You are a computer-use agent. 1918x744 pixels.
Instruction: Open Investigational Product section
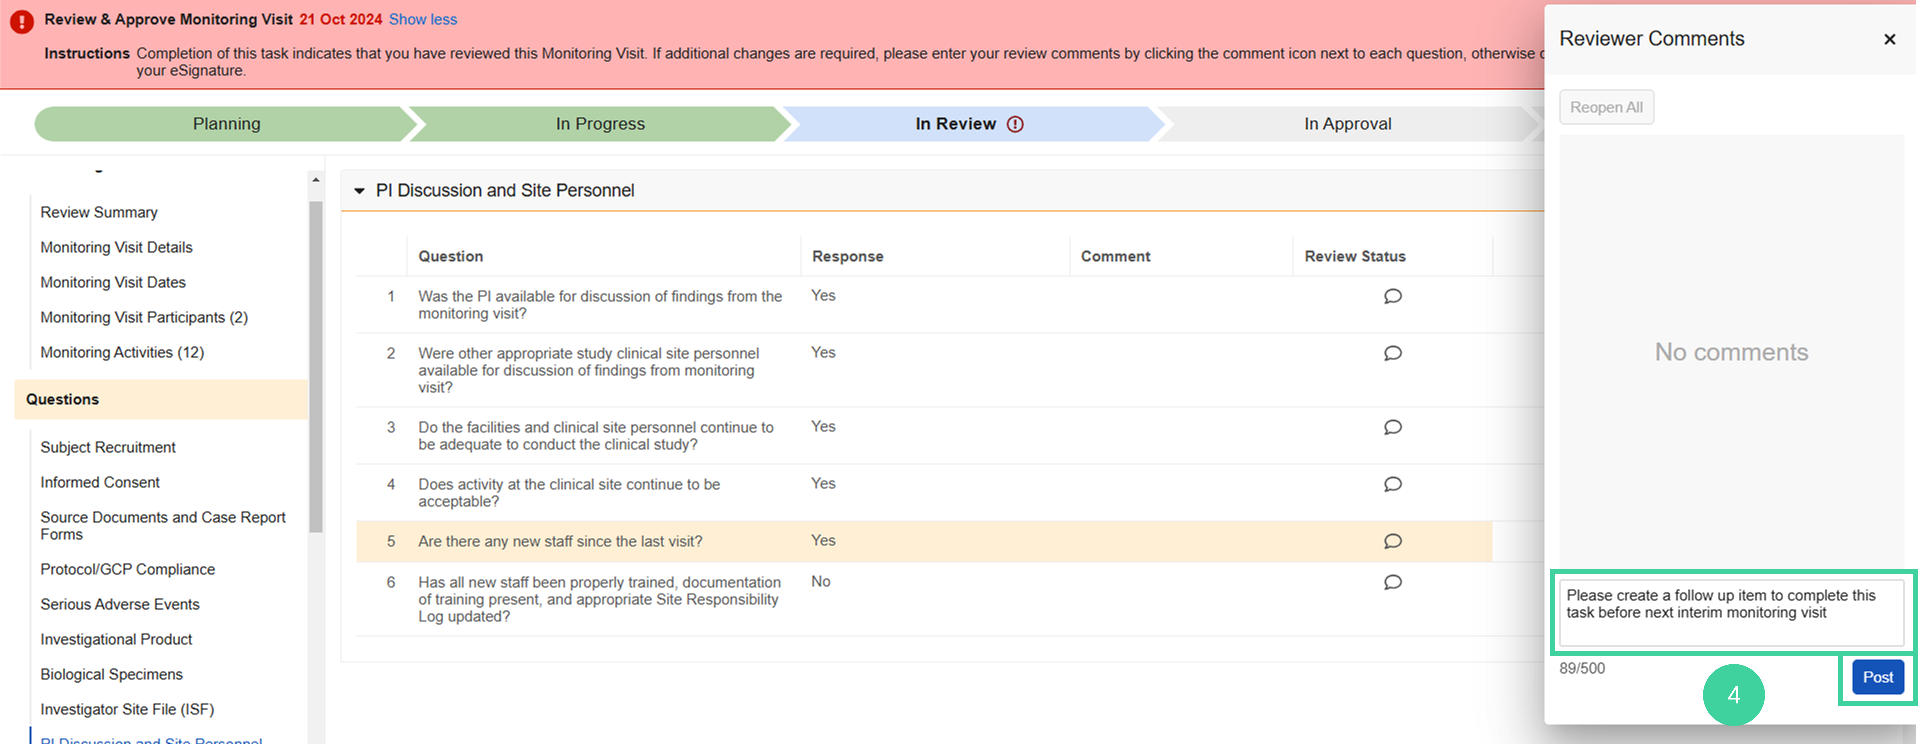point(116,639)
